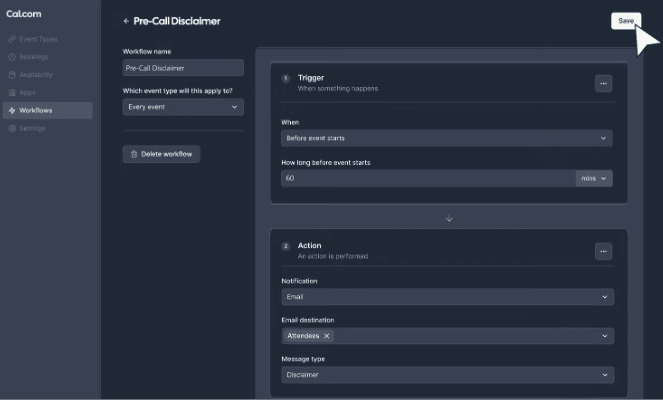Viewport: 663px width, 400px height.
Task: Remove the Attendees tag
Action: coord(326,336)
